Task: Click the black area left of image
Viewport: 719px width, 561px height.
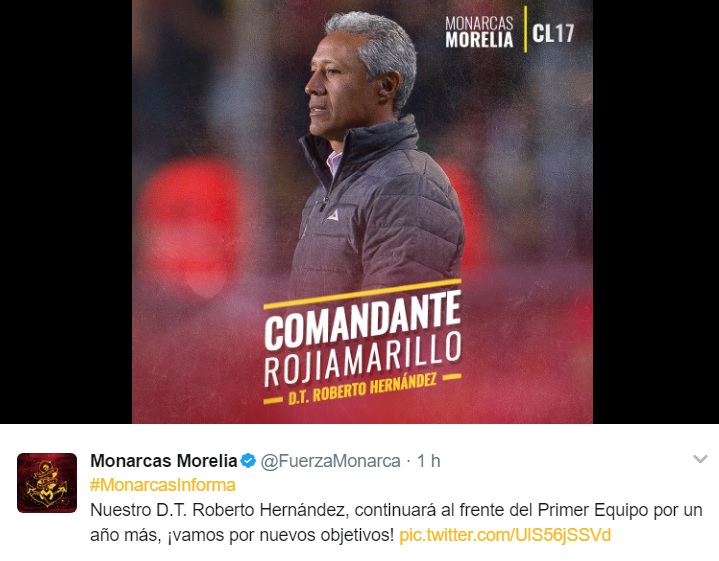Action: click(66, 211)
